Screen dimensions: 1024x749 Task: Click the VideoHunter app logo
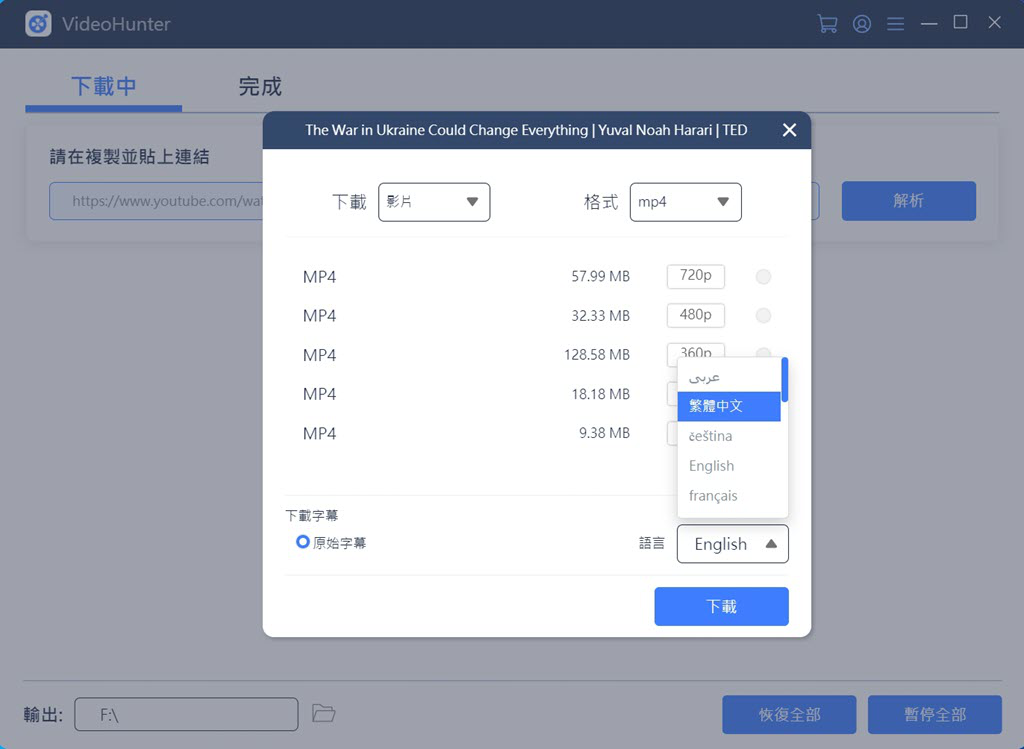tap(39, 24)
